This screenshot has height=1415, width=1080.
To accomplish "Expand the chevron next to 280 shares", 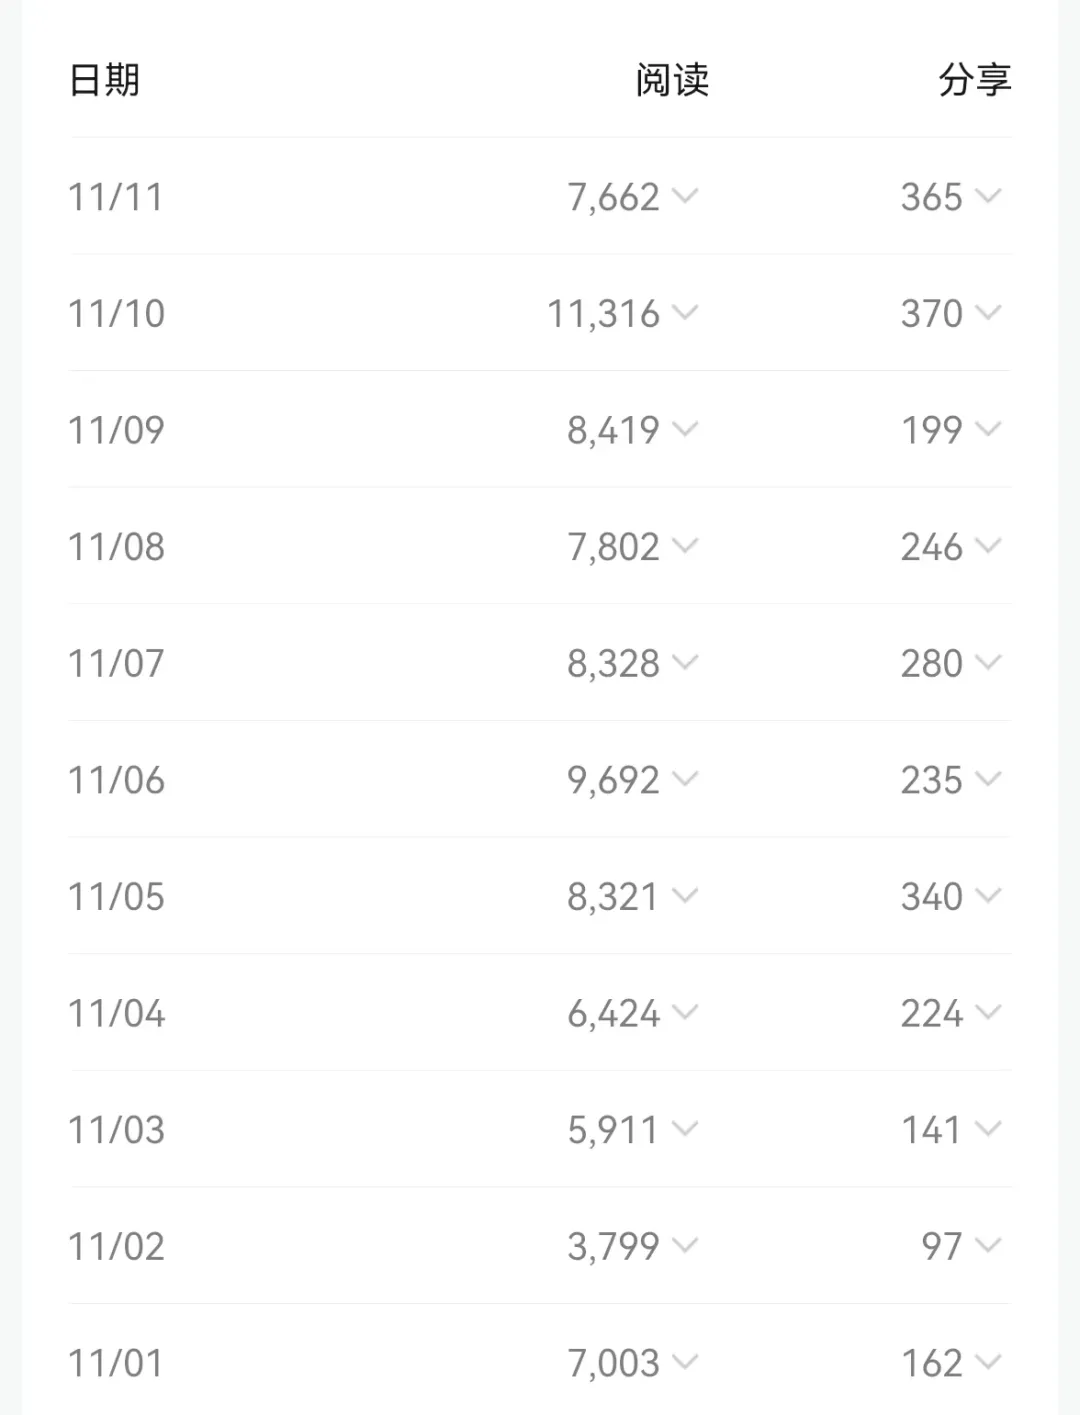I will 988,662.
